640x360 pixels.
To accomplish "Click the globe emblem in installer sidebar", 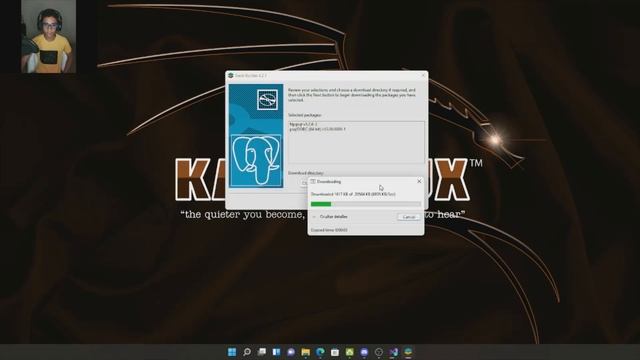I will coord(267,99).
